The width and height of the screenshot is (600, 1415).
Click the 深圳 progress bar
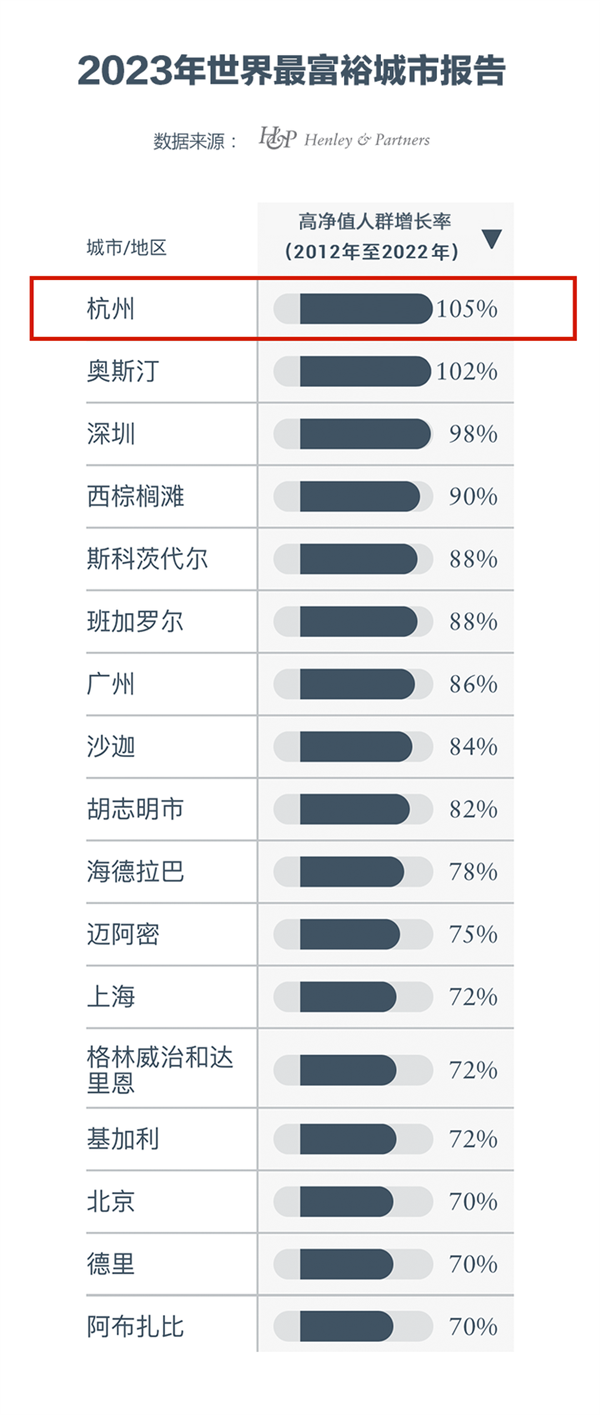[353, 434]
